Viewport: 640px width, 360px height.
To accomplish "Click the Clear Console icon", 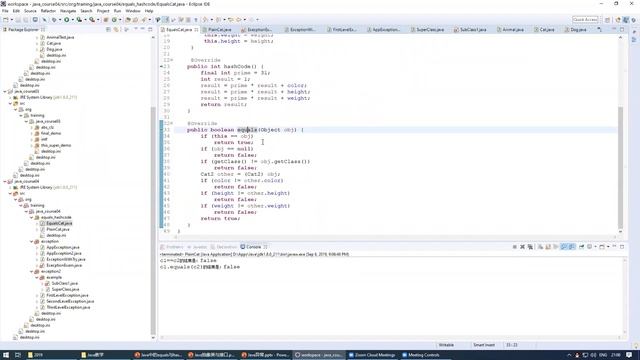I will pos(540,247).
